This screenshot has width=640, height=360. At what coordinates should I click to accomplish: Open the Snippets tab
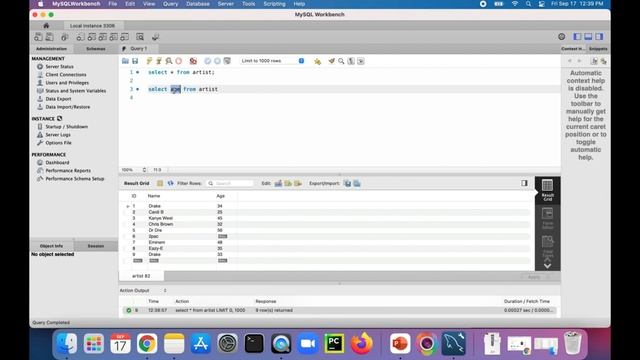pos(598,49)
